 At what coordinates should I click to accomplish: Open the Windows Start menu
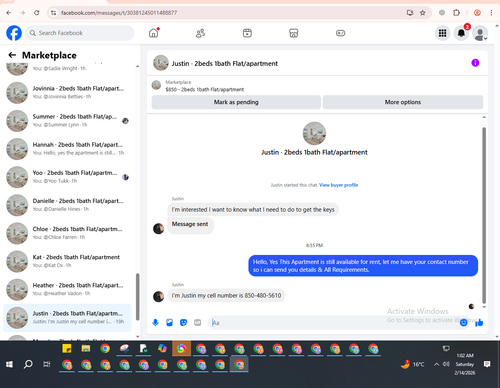click(9, 364)
